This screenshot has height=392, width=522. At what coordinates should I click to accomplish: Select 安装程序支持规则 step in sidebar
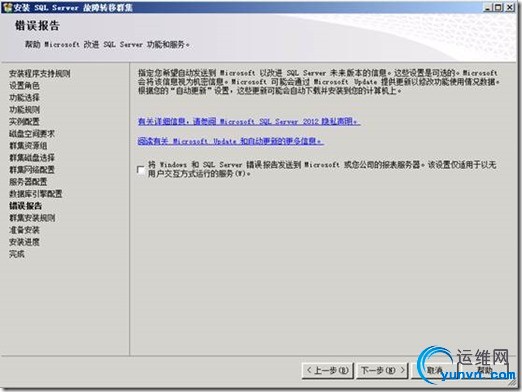tap(40, 73)
